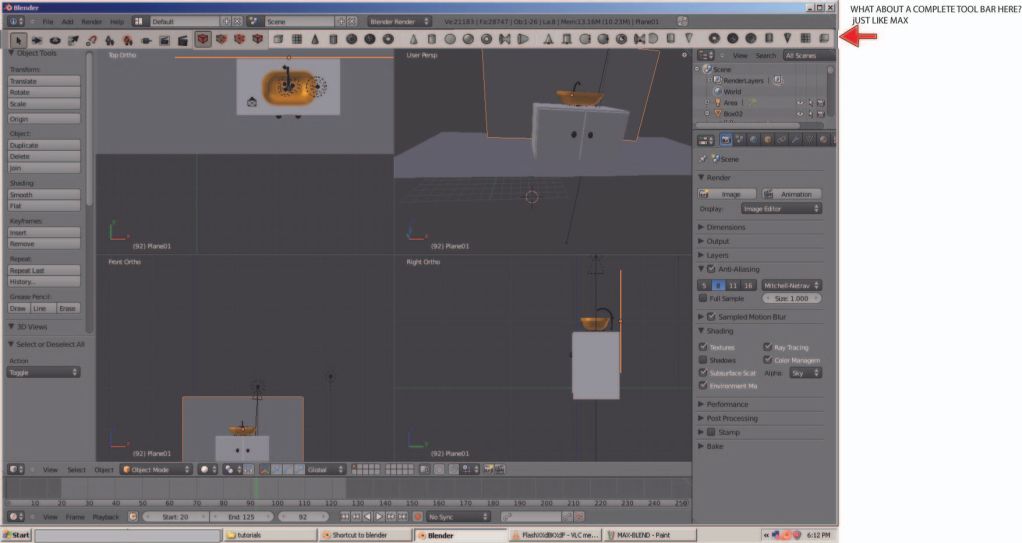The image size is (1022, 543).
Task: Toggle the Shadows checkbox
Action: 703,360
